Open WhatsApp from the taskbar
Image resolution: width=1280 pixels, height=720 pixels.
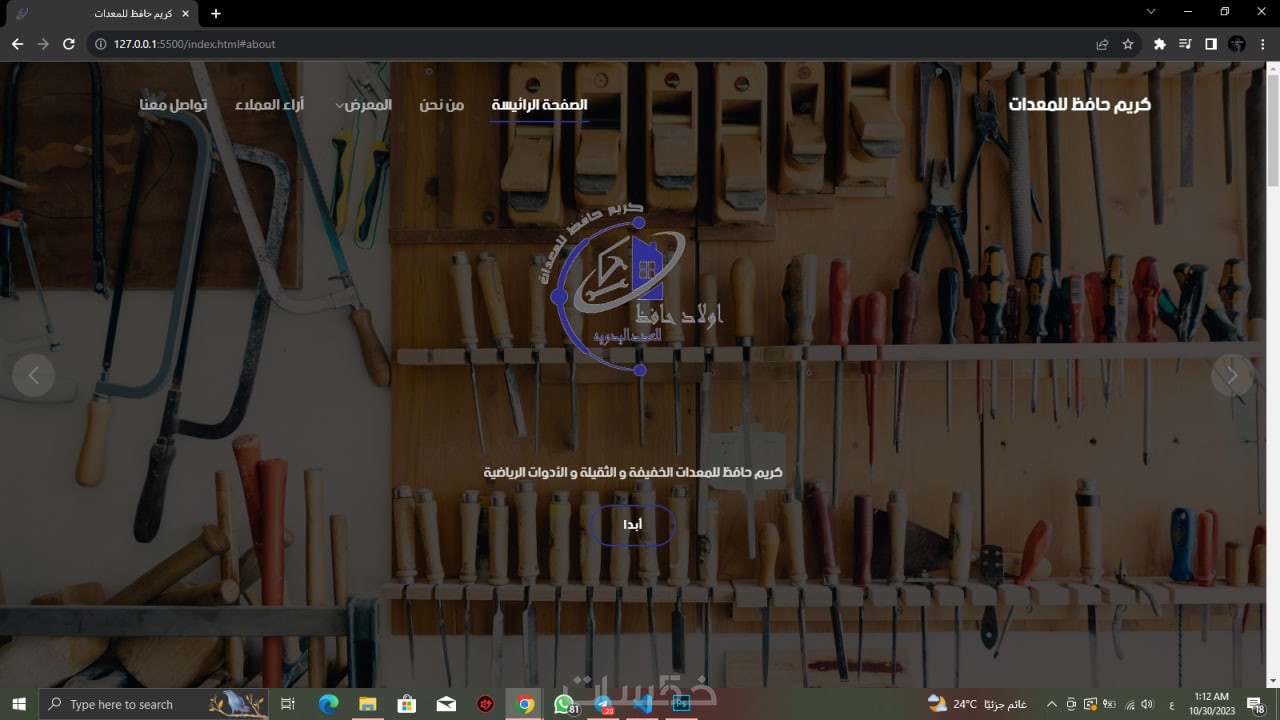click(565, 704)
